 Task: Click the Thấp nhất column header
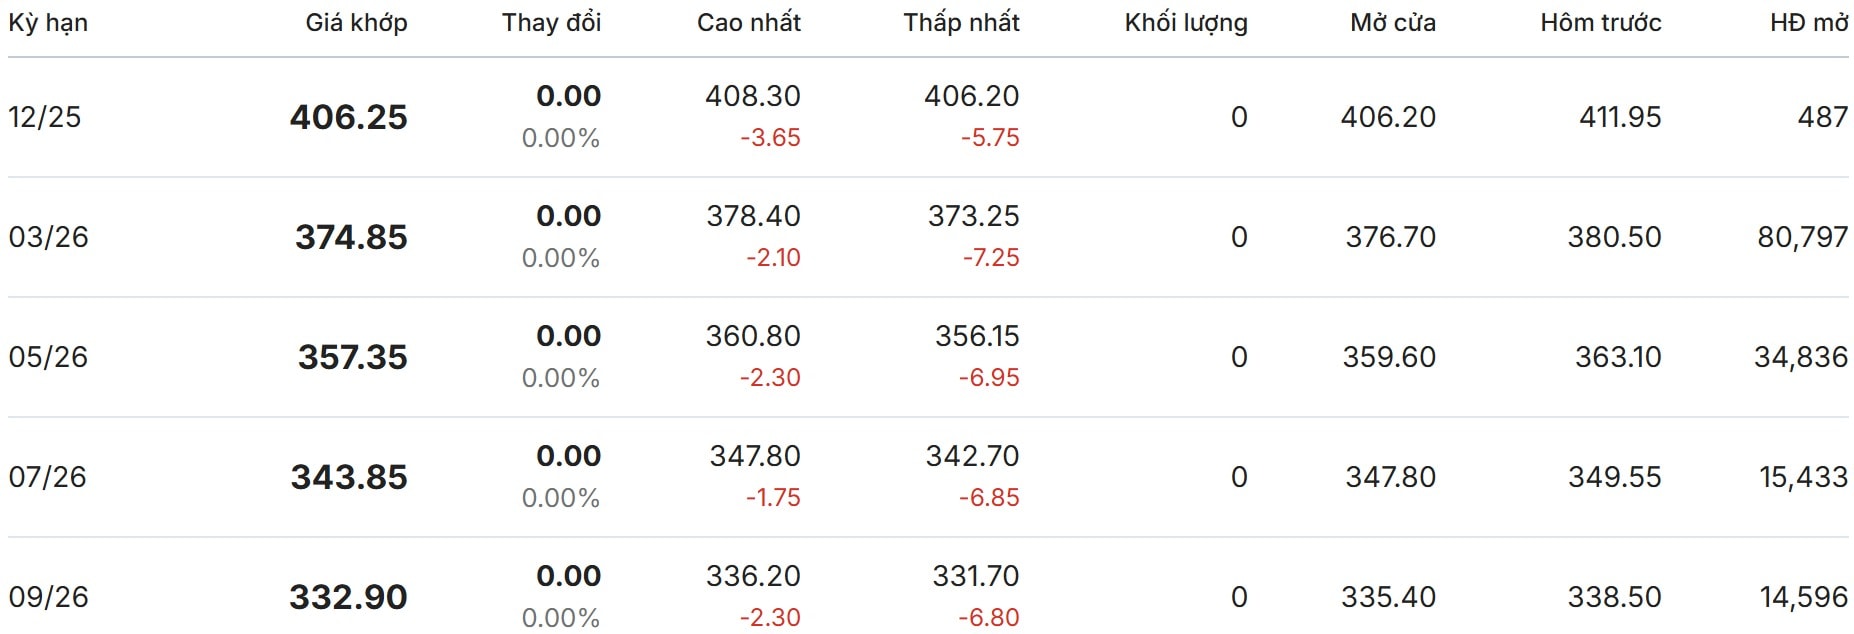961,23
